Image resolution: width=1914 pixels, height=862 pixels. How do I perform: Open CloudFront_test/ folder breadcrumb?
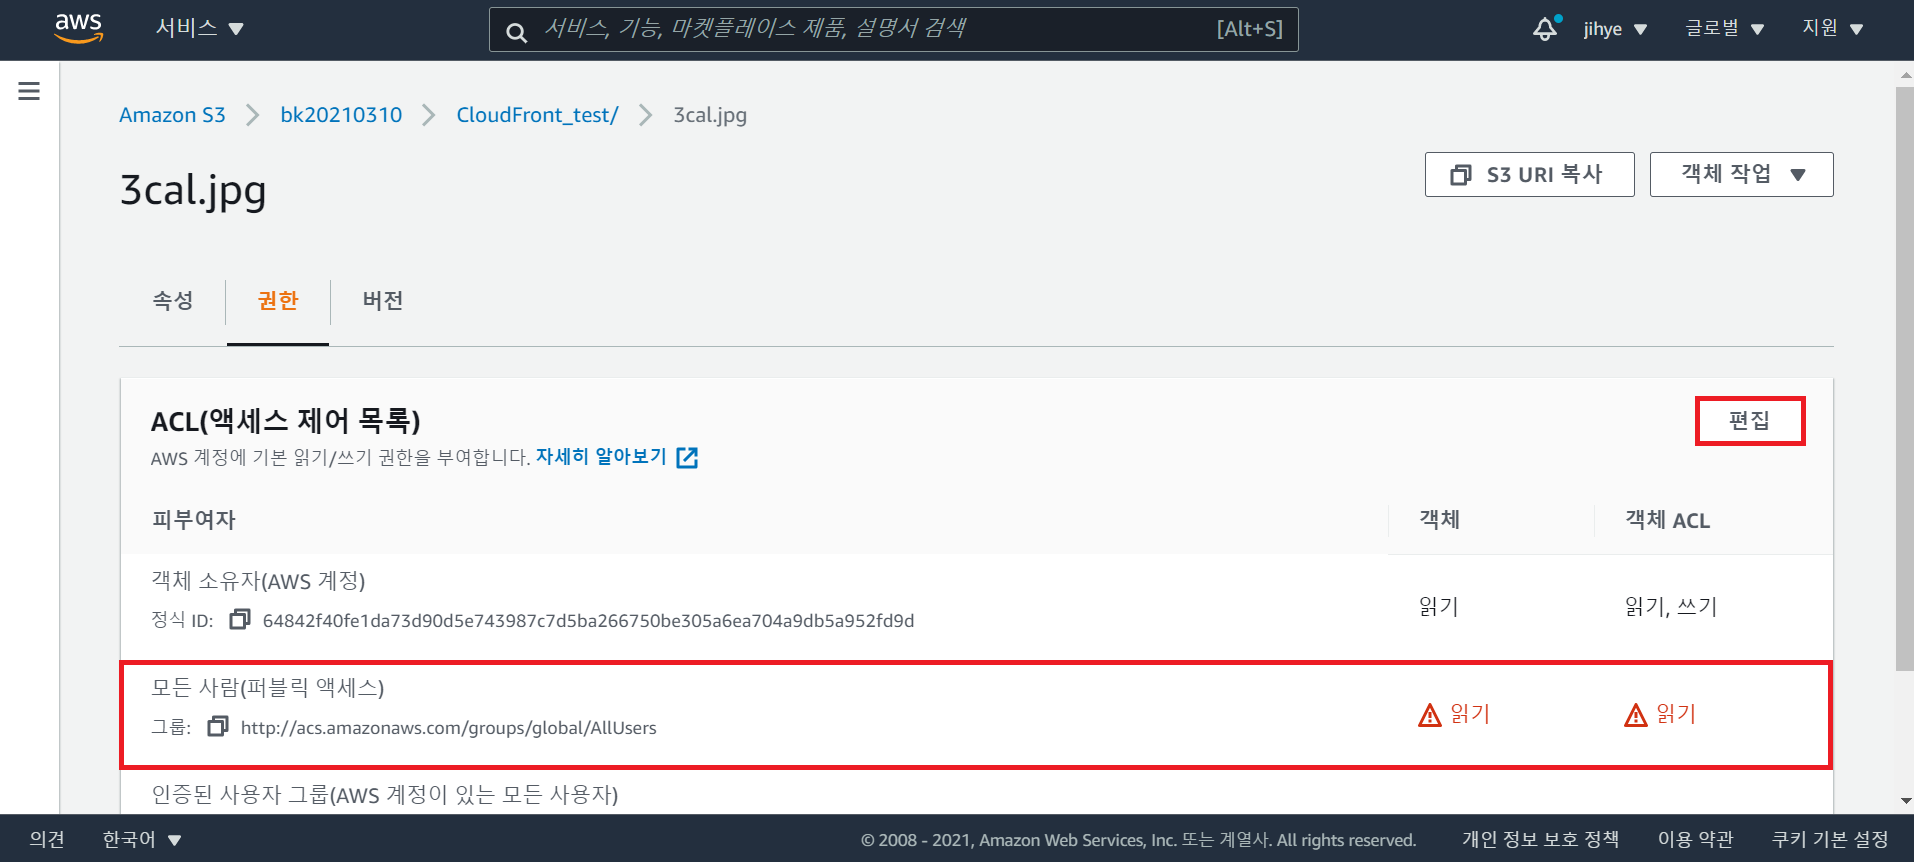point(537,115)
